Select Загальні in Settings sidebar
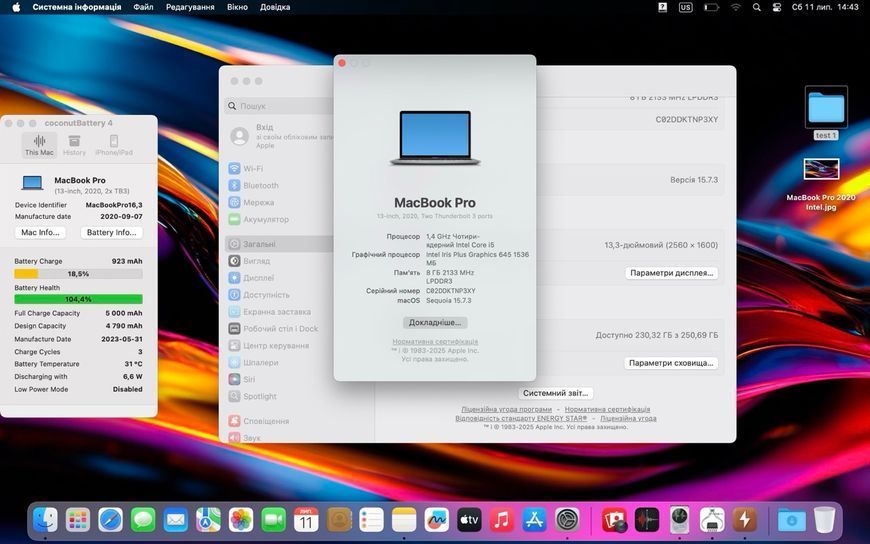870x544 pixels. click(x=279, y=244)
